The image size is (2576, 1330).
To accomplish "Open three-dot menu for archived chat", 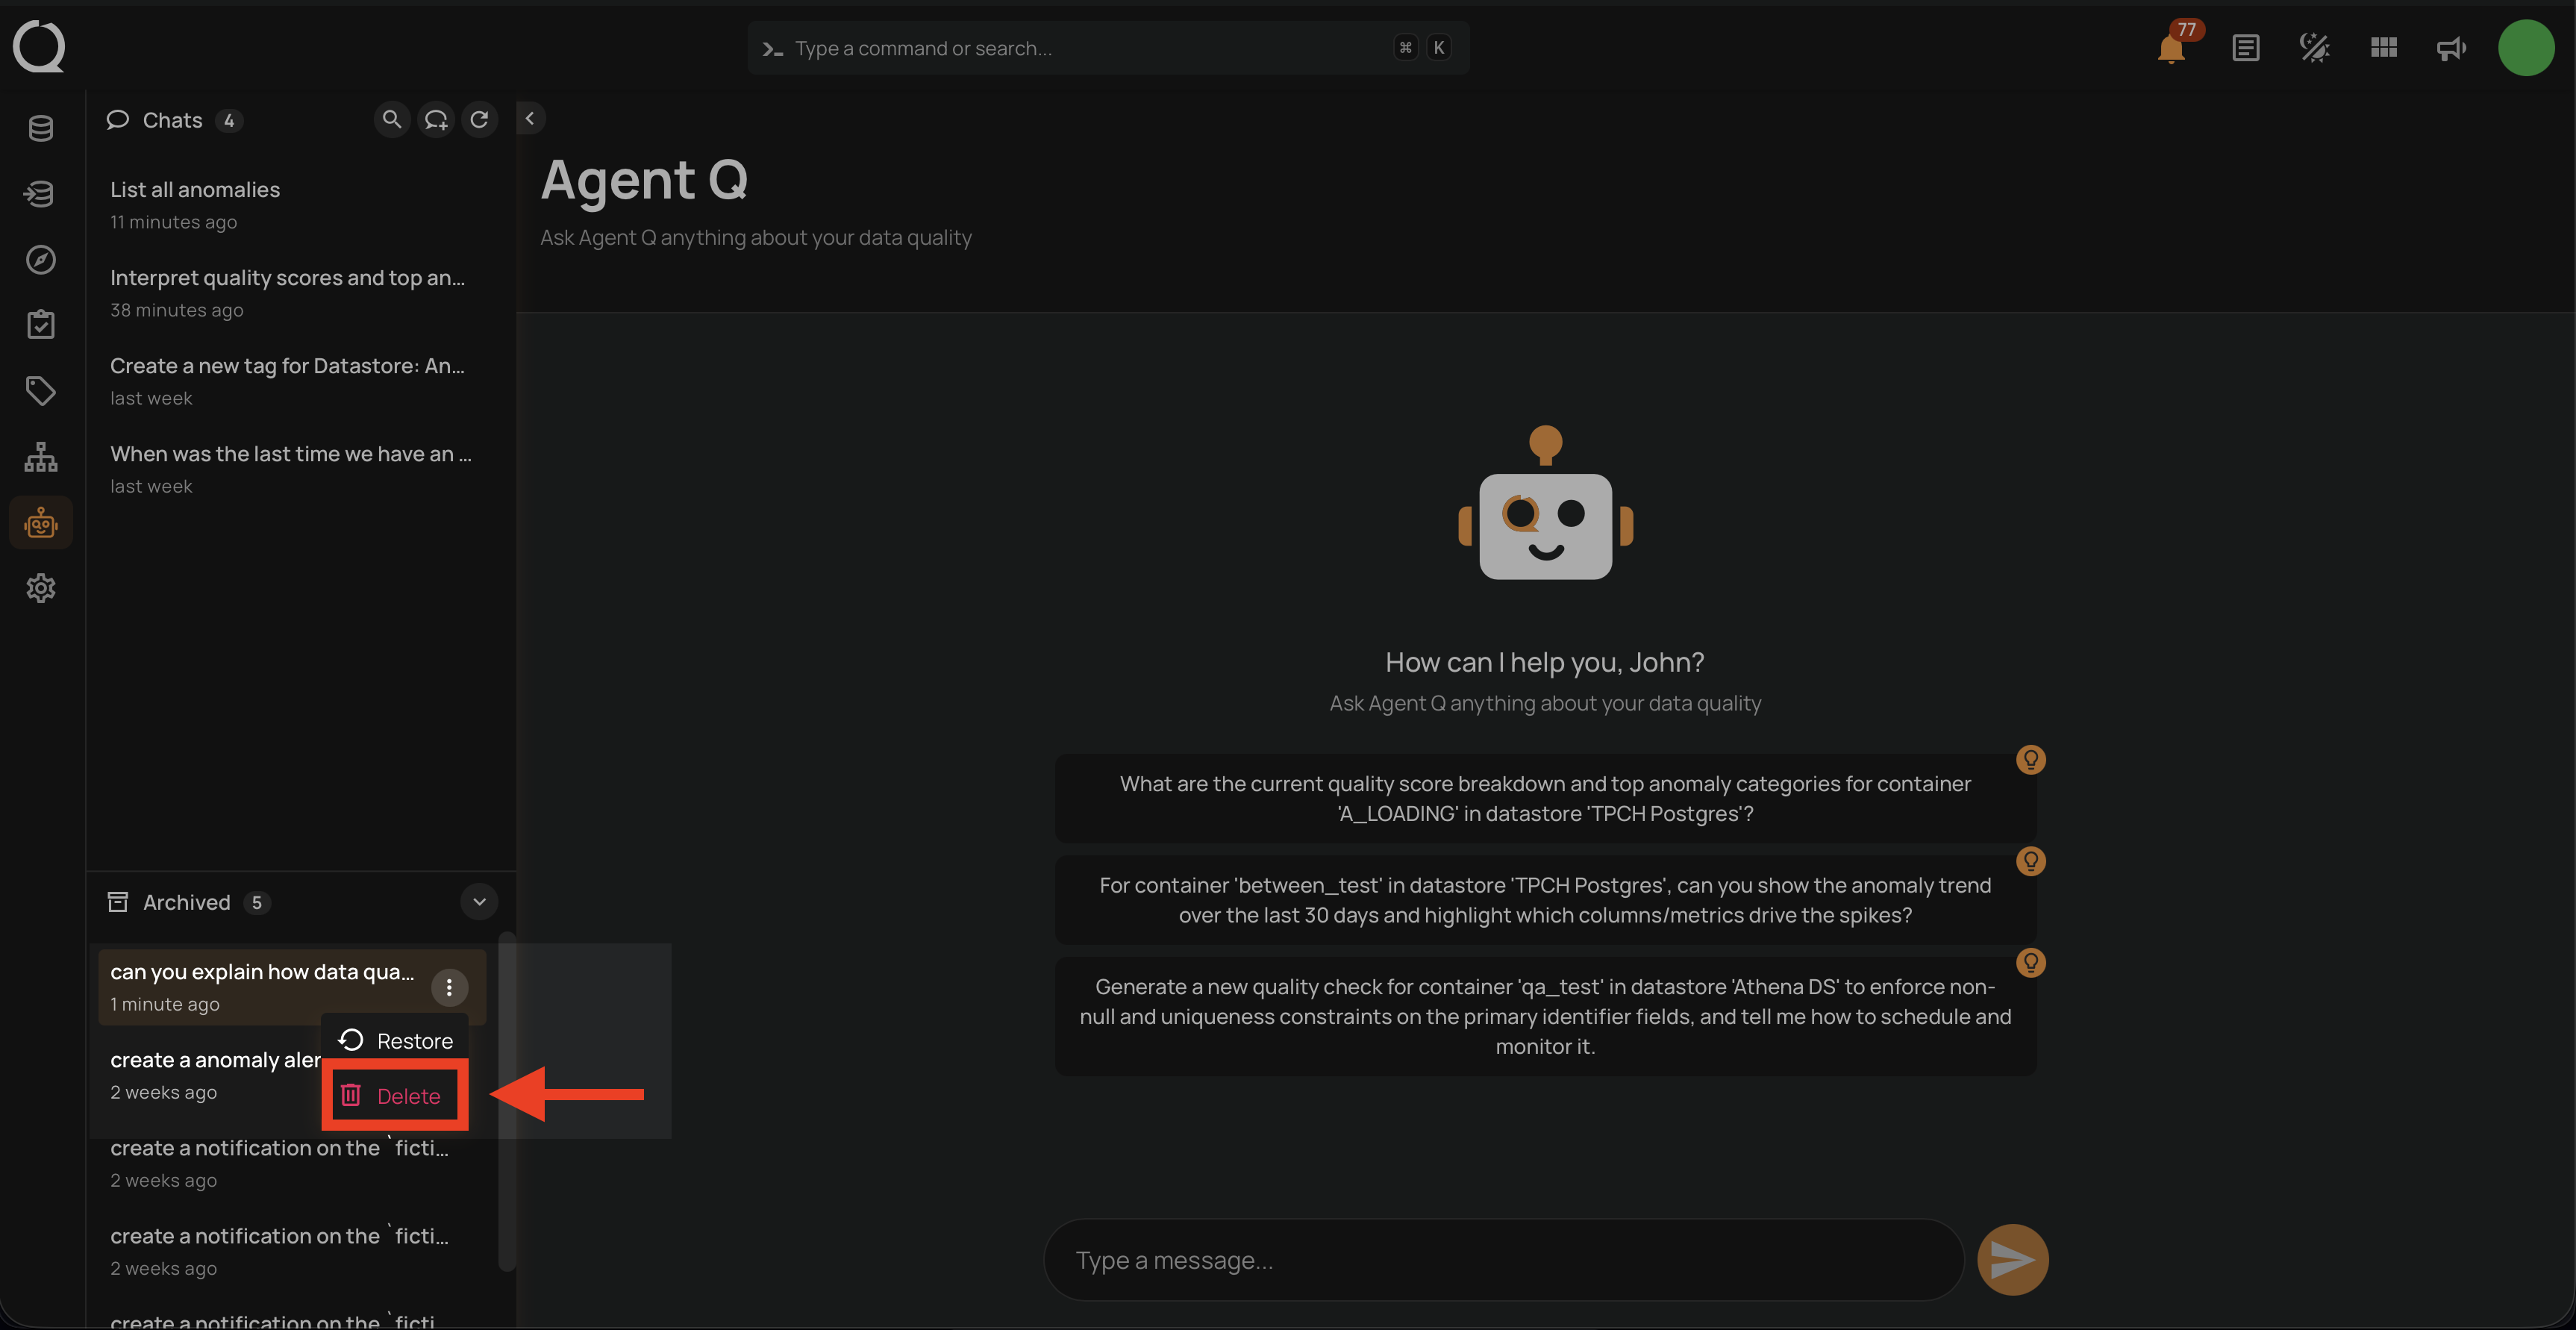I will point(449,988).
